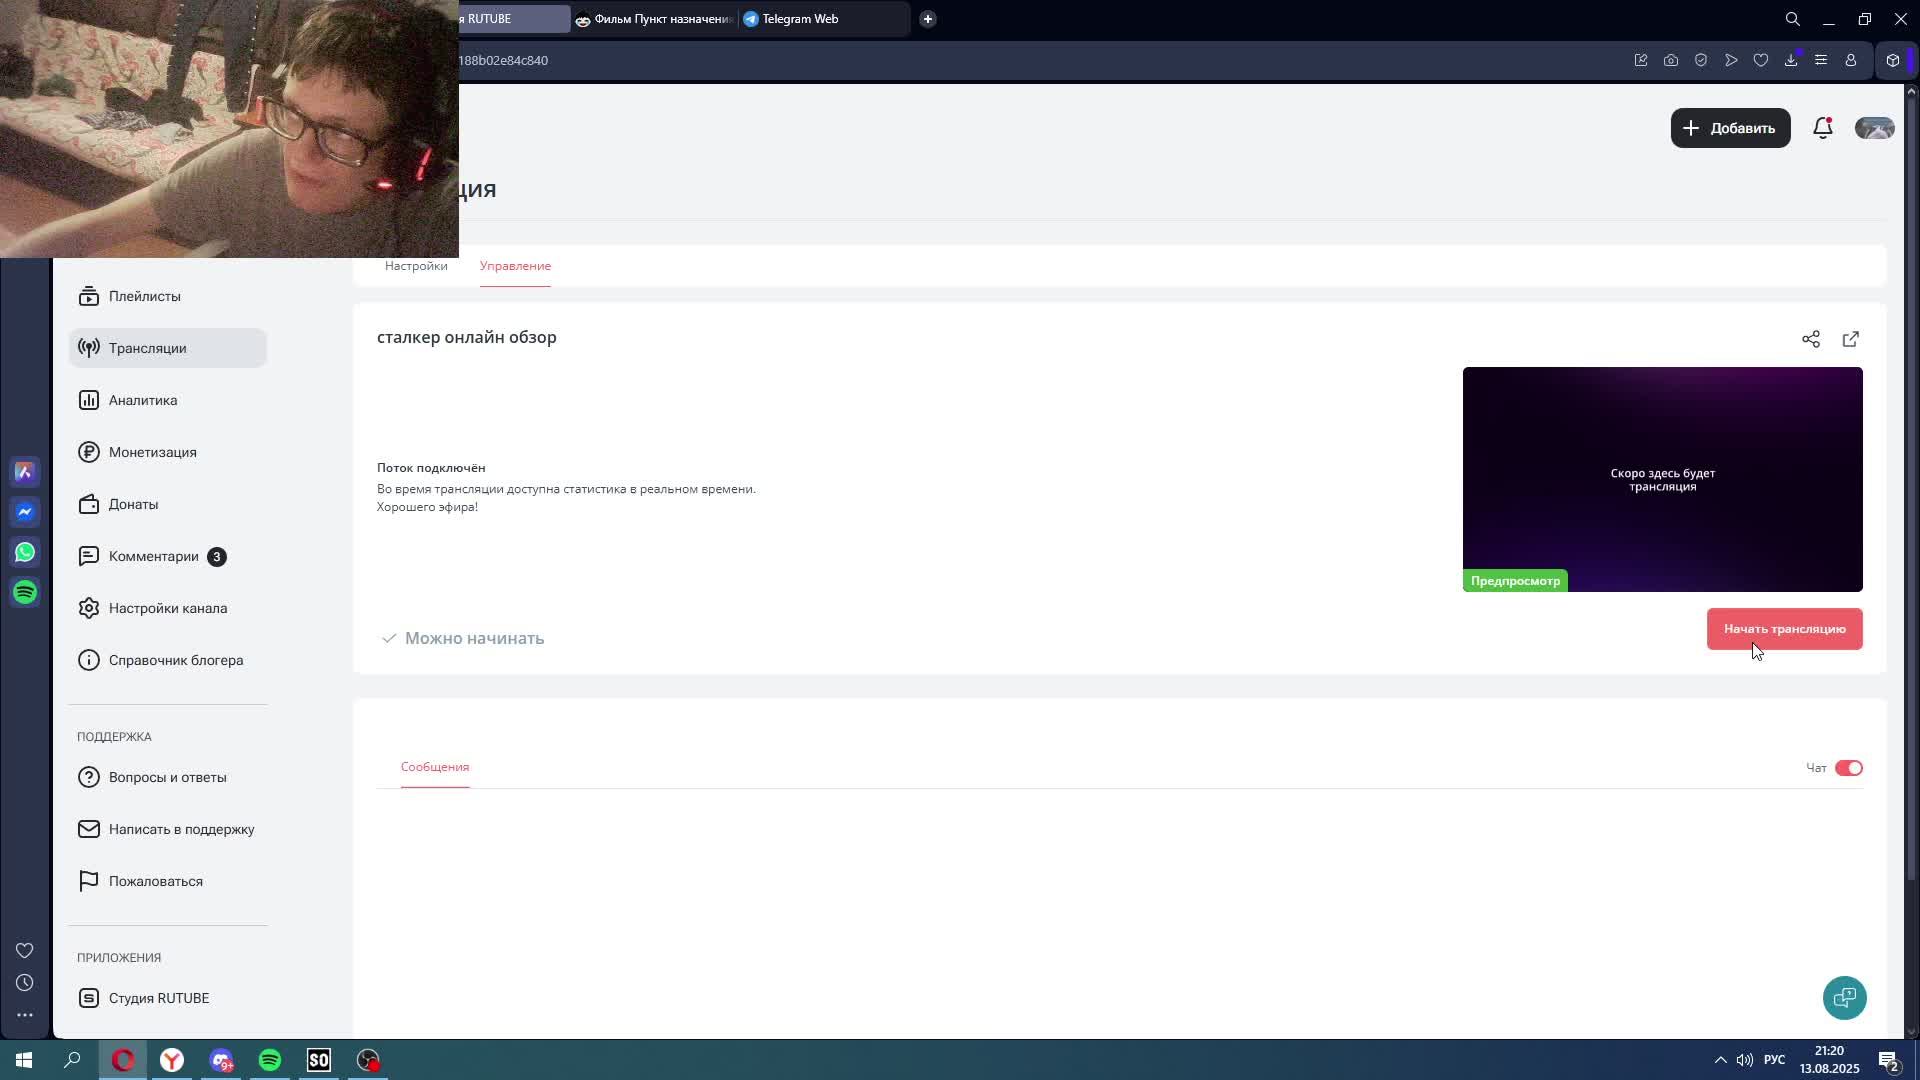Image resolution: width=1920 pixels, height=1080 pixels.
Task: Switch to the Настройки tab
Action: 416,266
